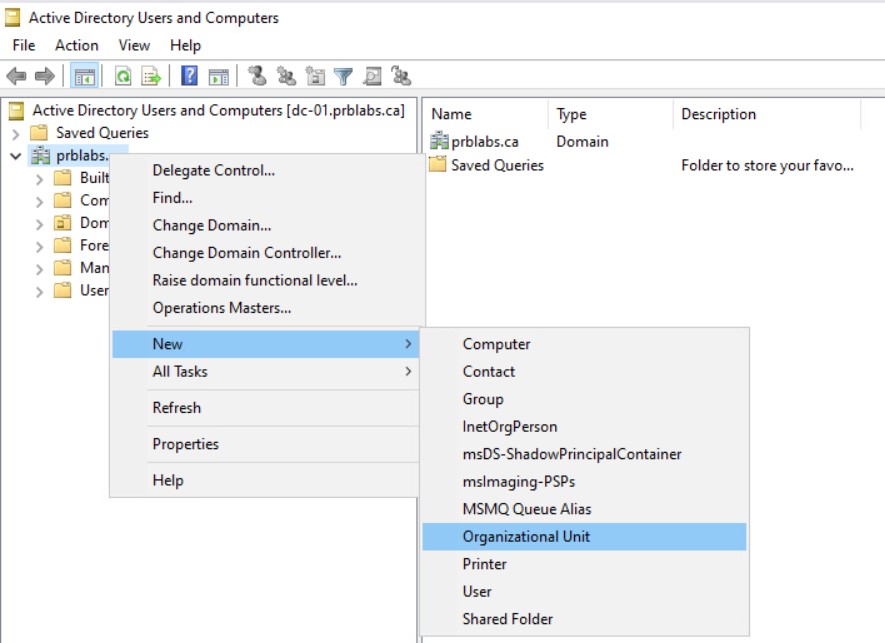Toggle the show/hide console tree button

click(84, 76)
